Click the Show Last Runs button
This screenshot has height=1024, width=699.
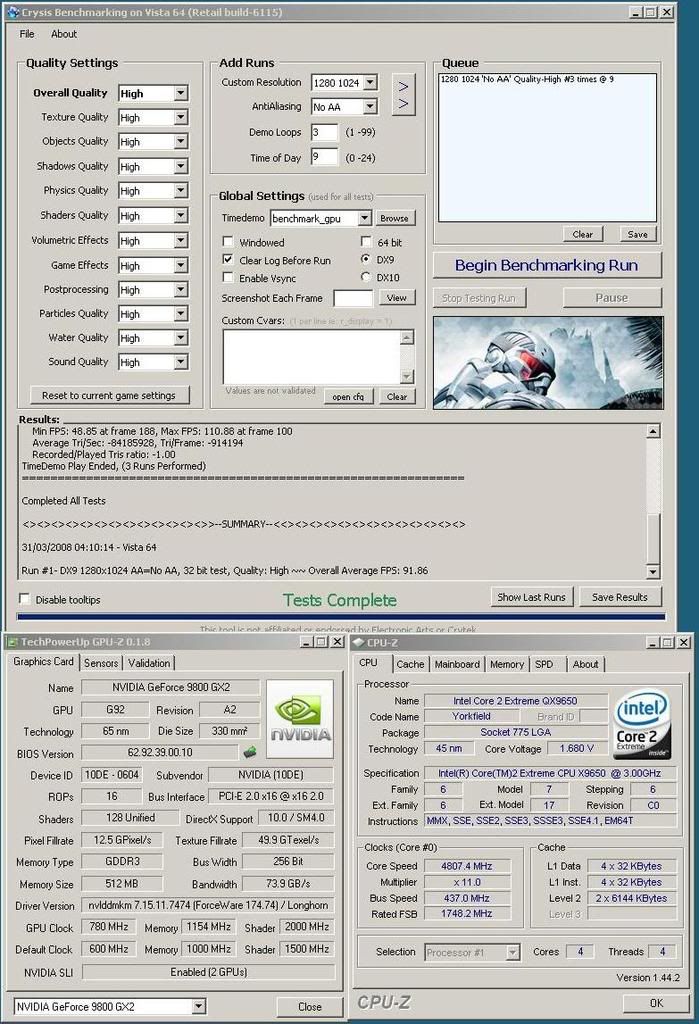click(531, 597)
